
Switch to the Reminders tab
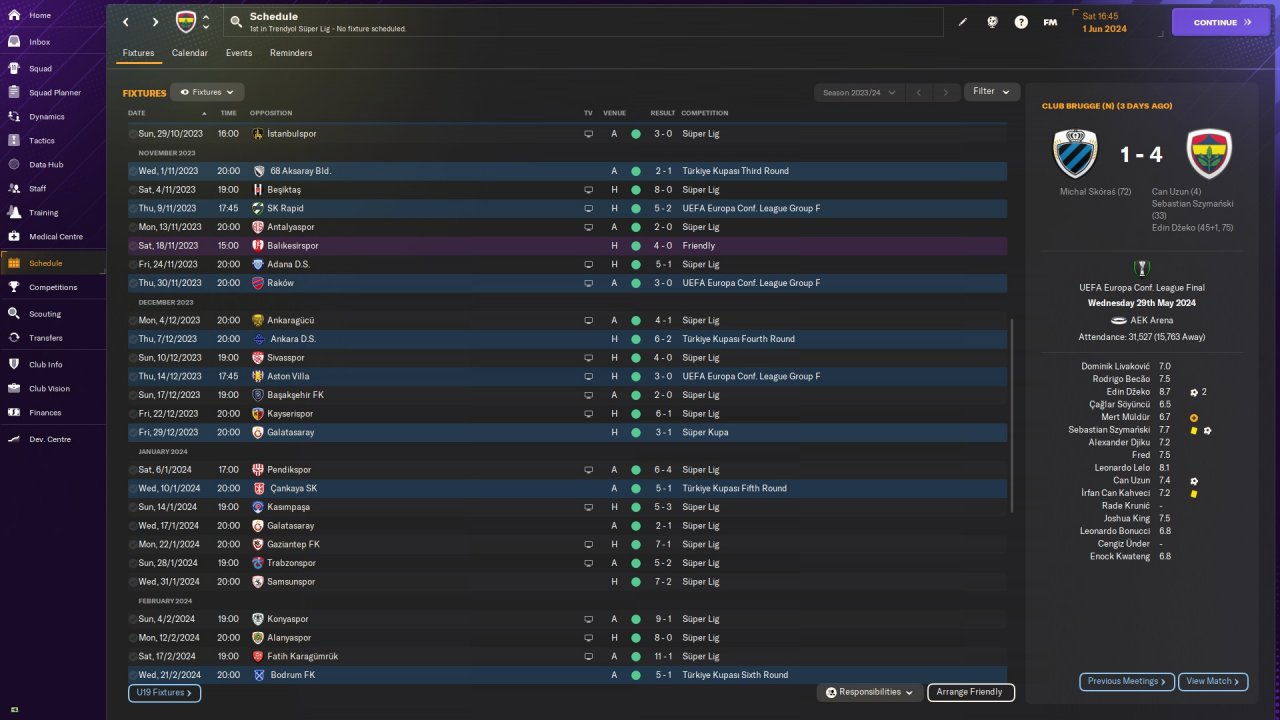point(291,53)
